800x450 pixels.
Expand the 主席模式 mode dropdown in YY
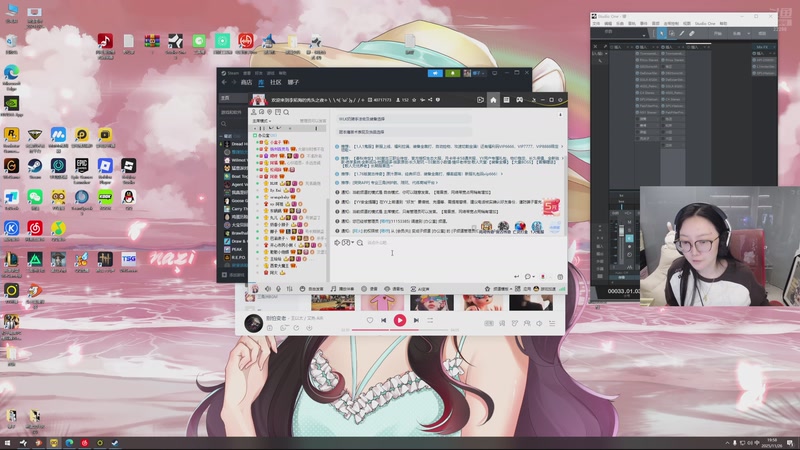(262, 121)
